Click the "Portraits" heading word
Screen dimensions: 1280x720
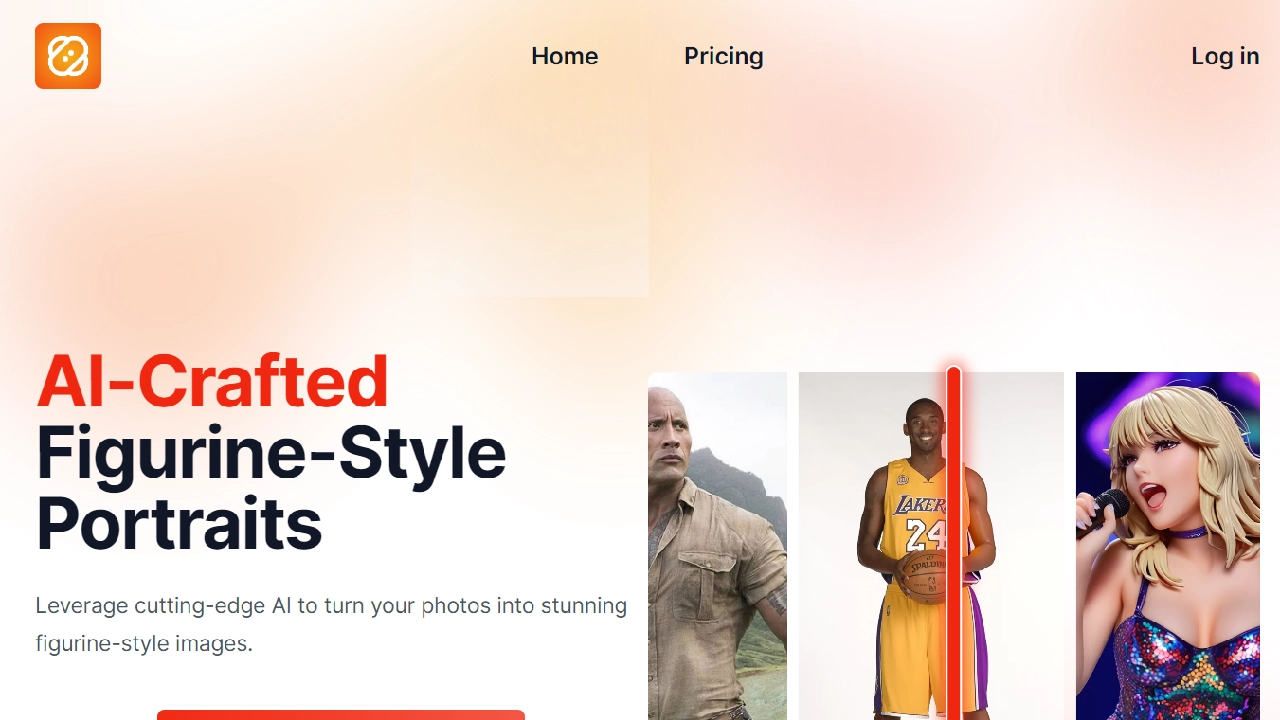179,524
